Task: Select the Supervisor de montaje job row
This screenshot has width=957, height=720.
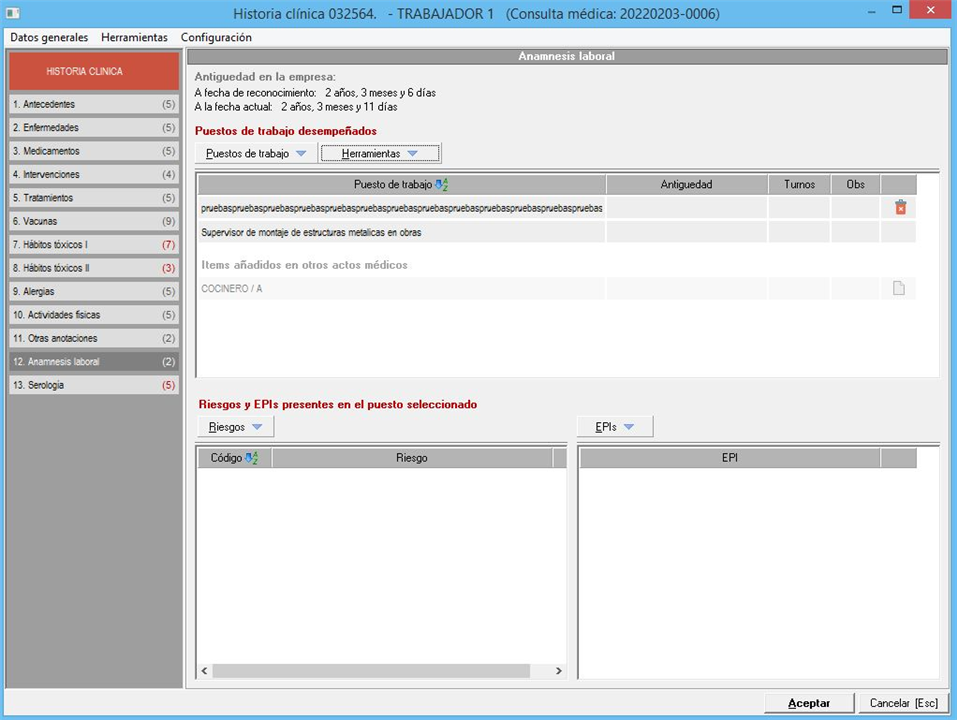Action: point(400,233)
